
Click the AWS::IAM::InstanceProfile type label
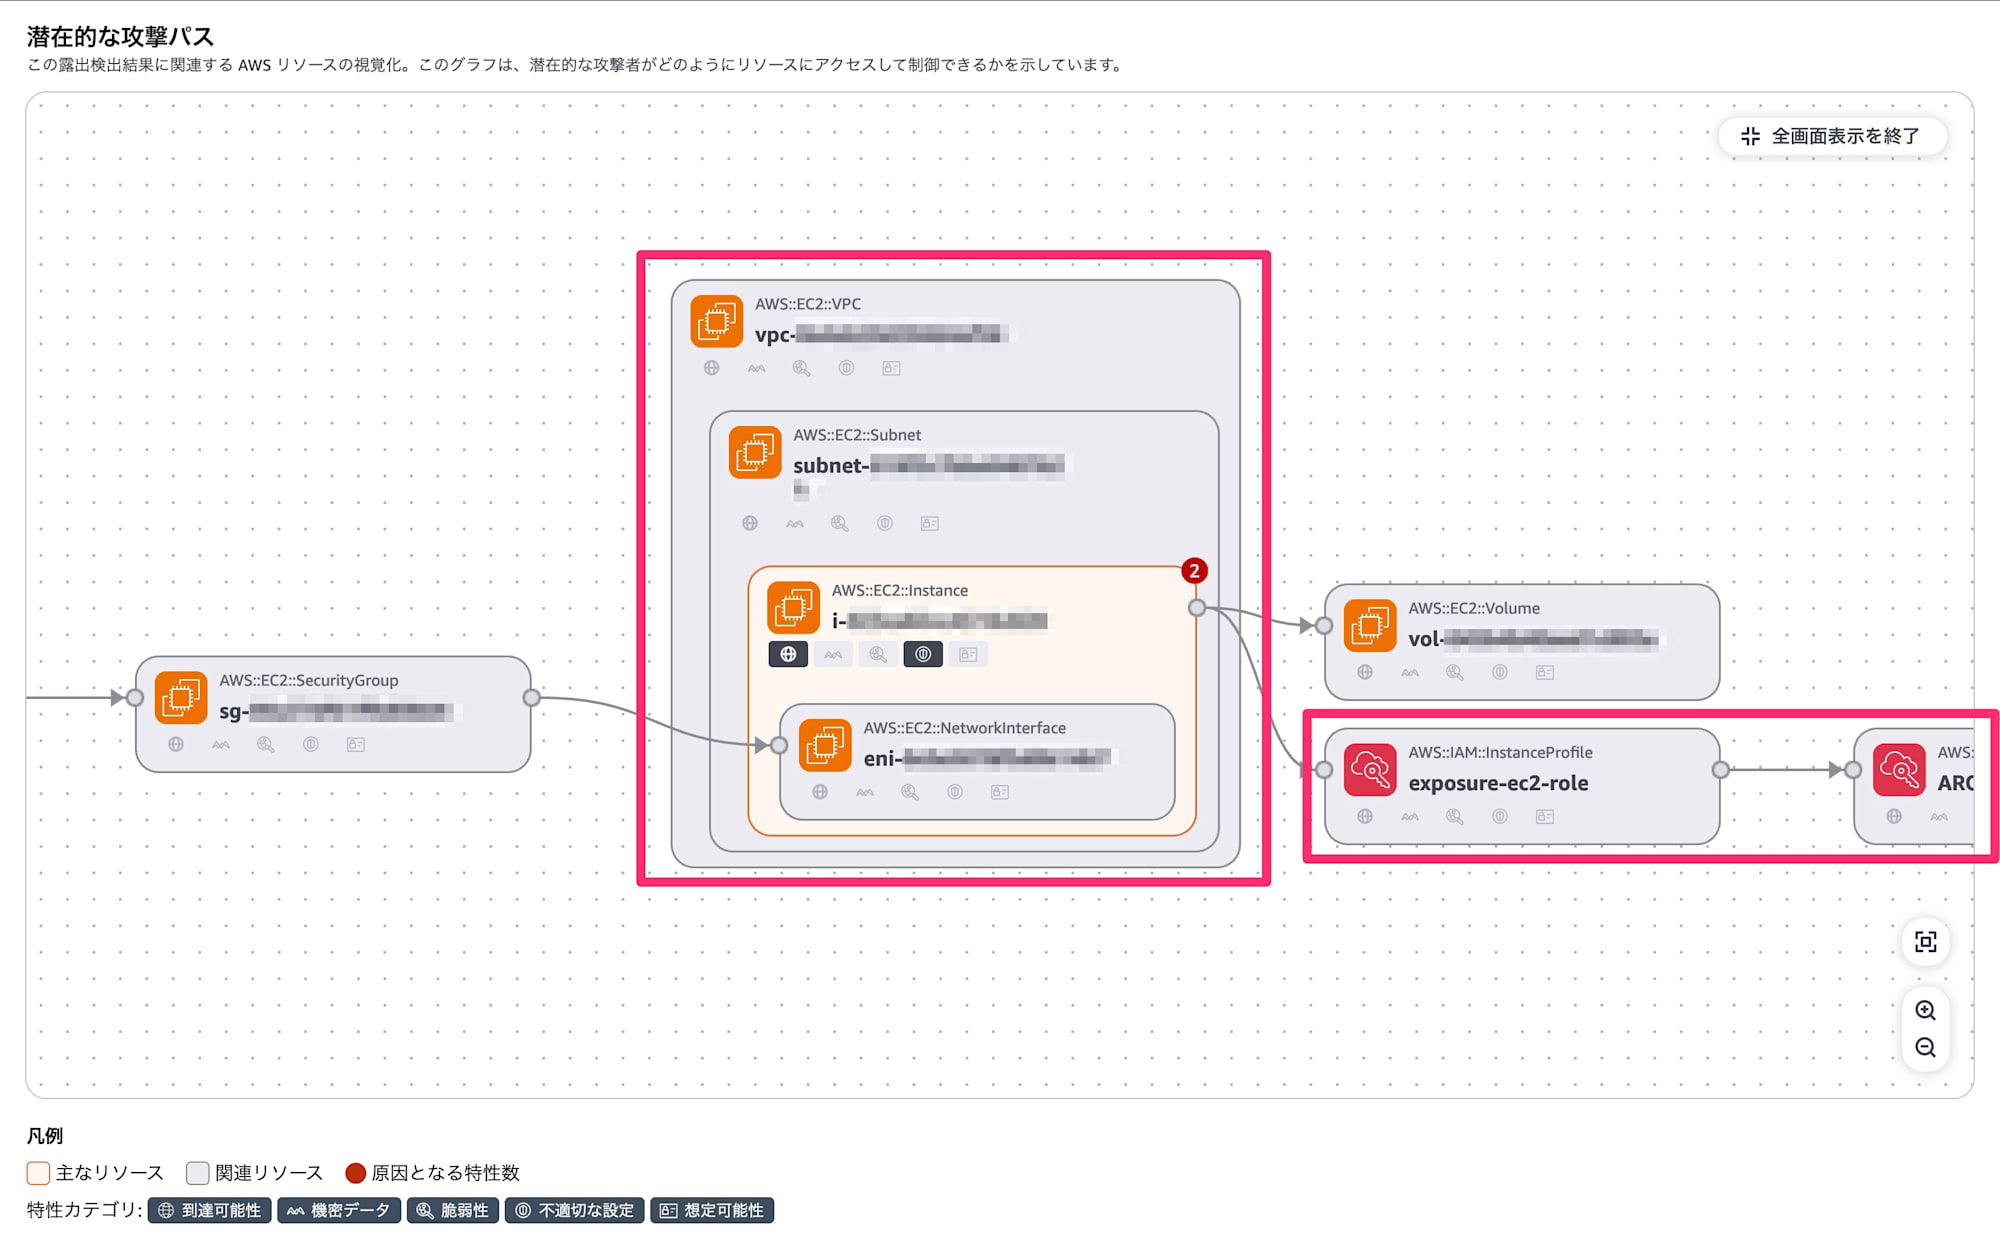[x=1500, y=752]
